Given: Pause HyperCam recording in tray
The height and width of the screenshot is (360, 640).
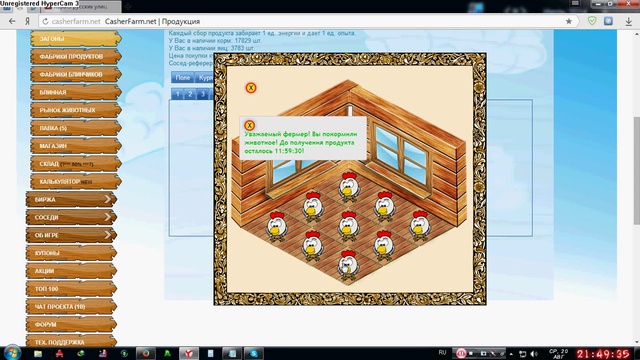Looking at the screenshot, I should tap(461, 353).
